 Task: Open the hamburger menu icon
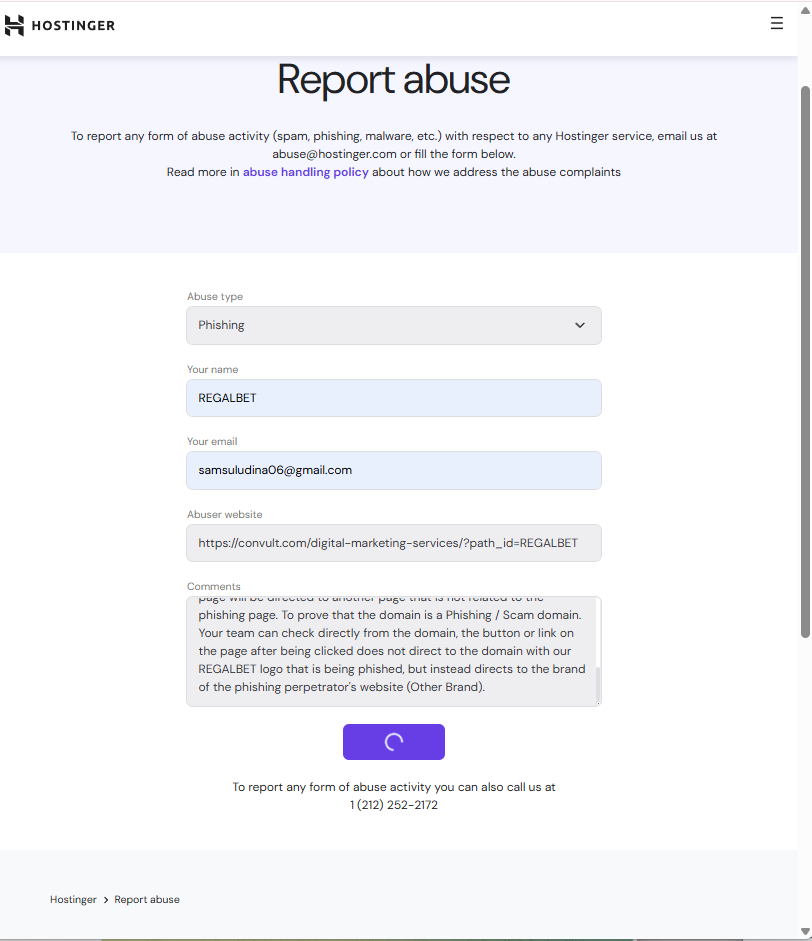pyautogui.click(x=777, y=23)
